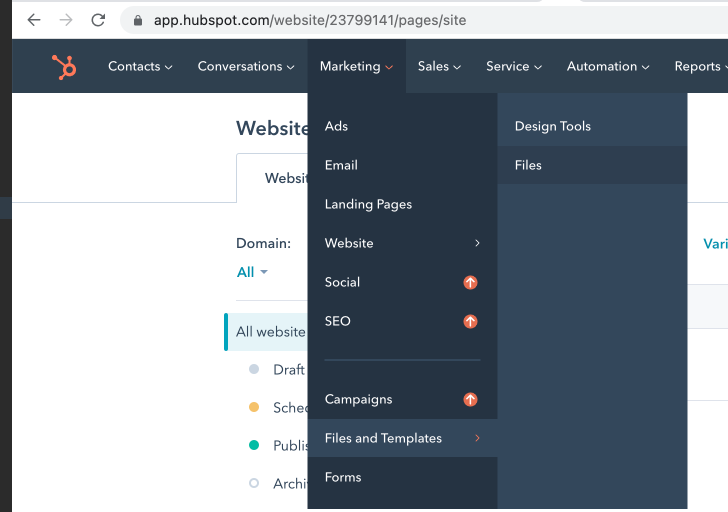This screenshot has width=728, height=512.
Task: Open Landing Pages from Marketing menu
Action: point(368,204)
